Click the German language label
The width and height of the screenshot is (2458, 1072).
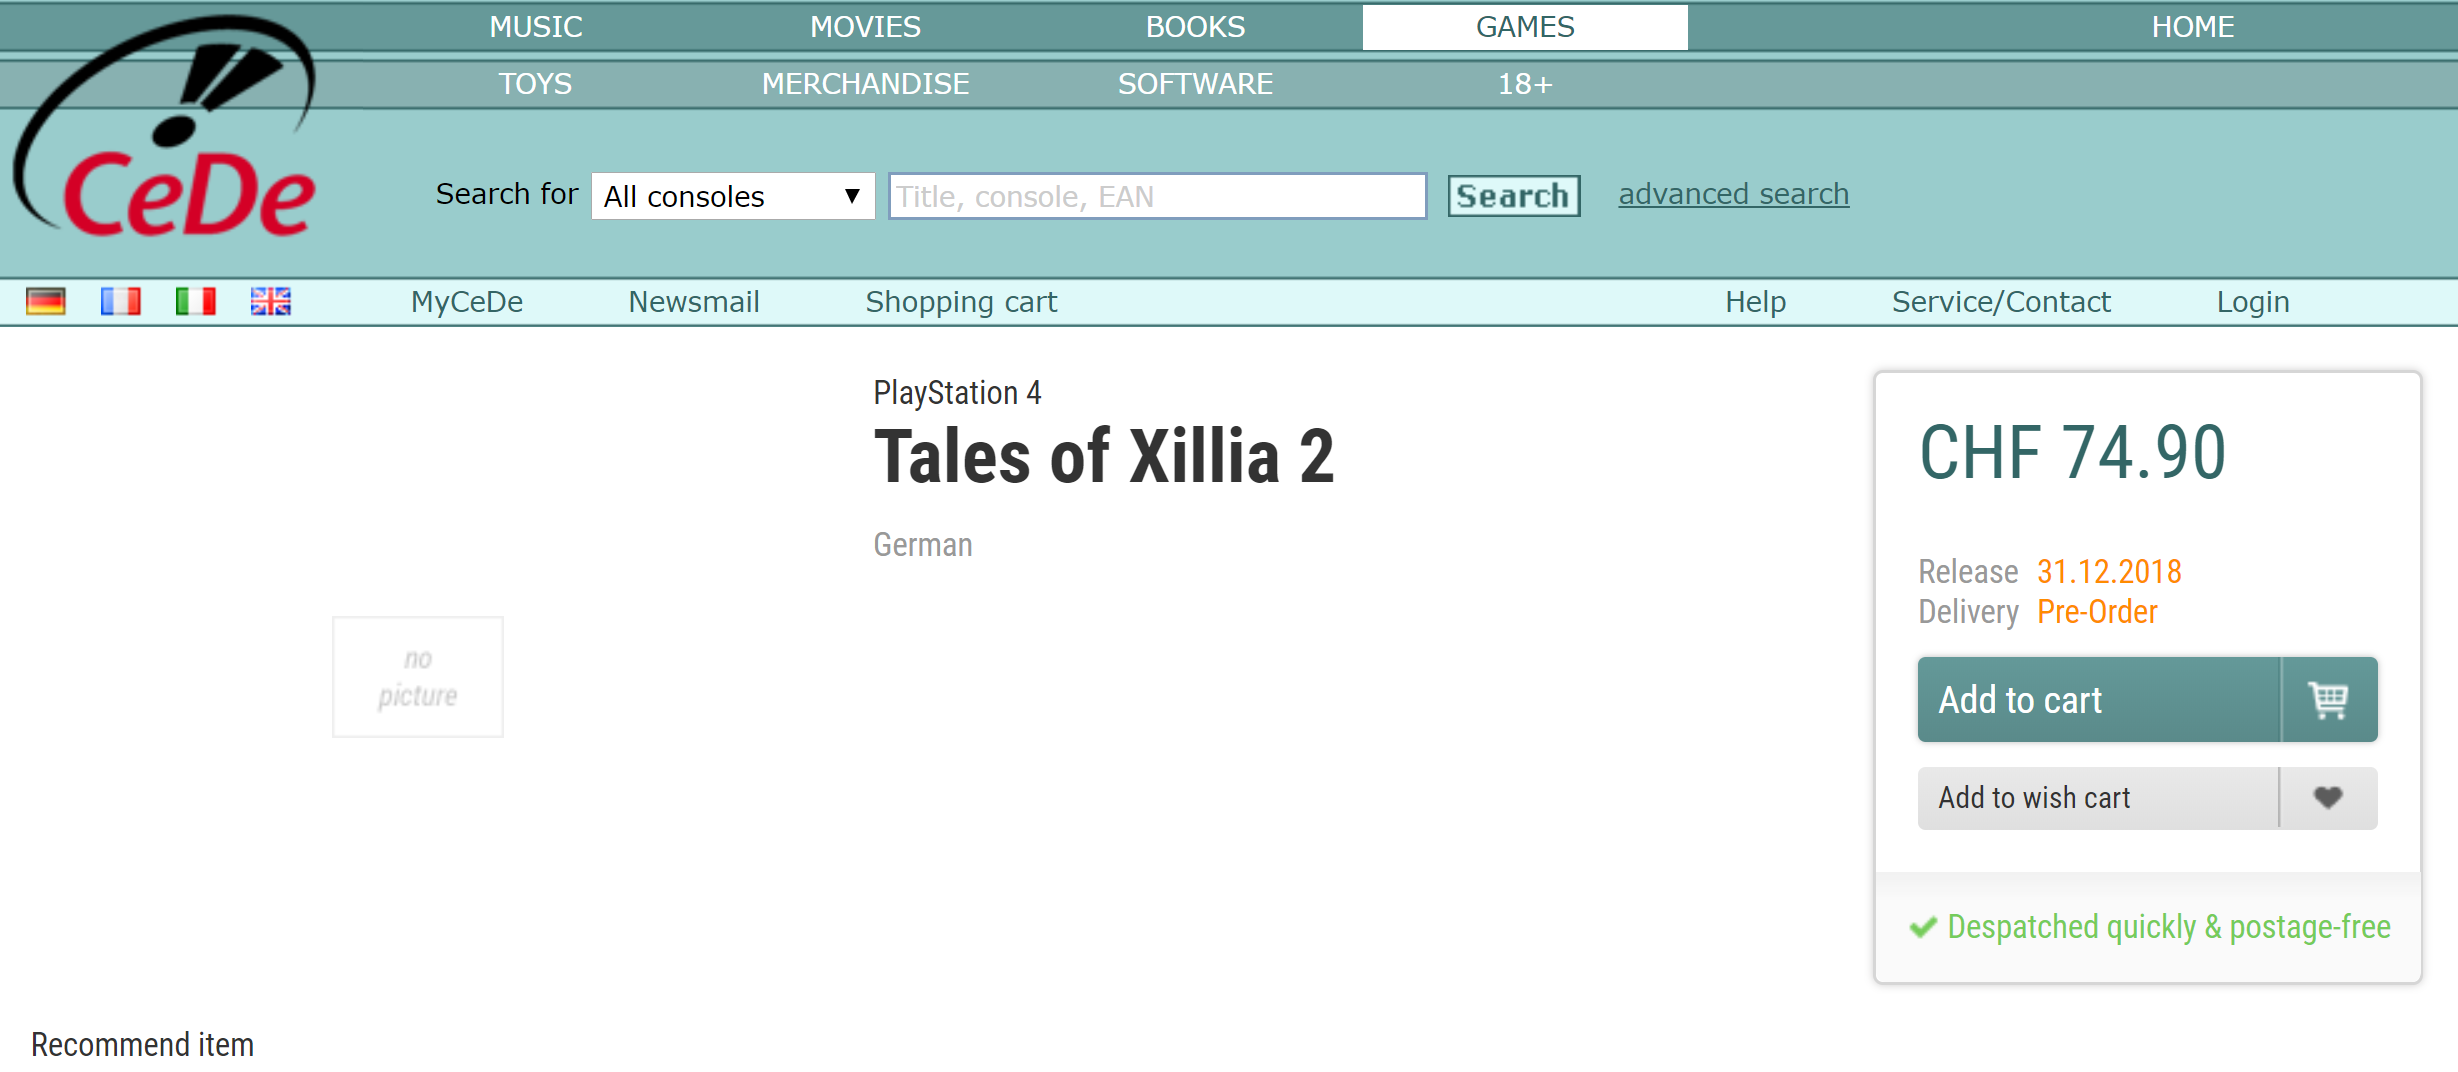point(923,545)
